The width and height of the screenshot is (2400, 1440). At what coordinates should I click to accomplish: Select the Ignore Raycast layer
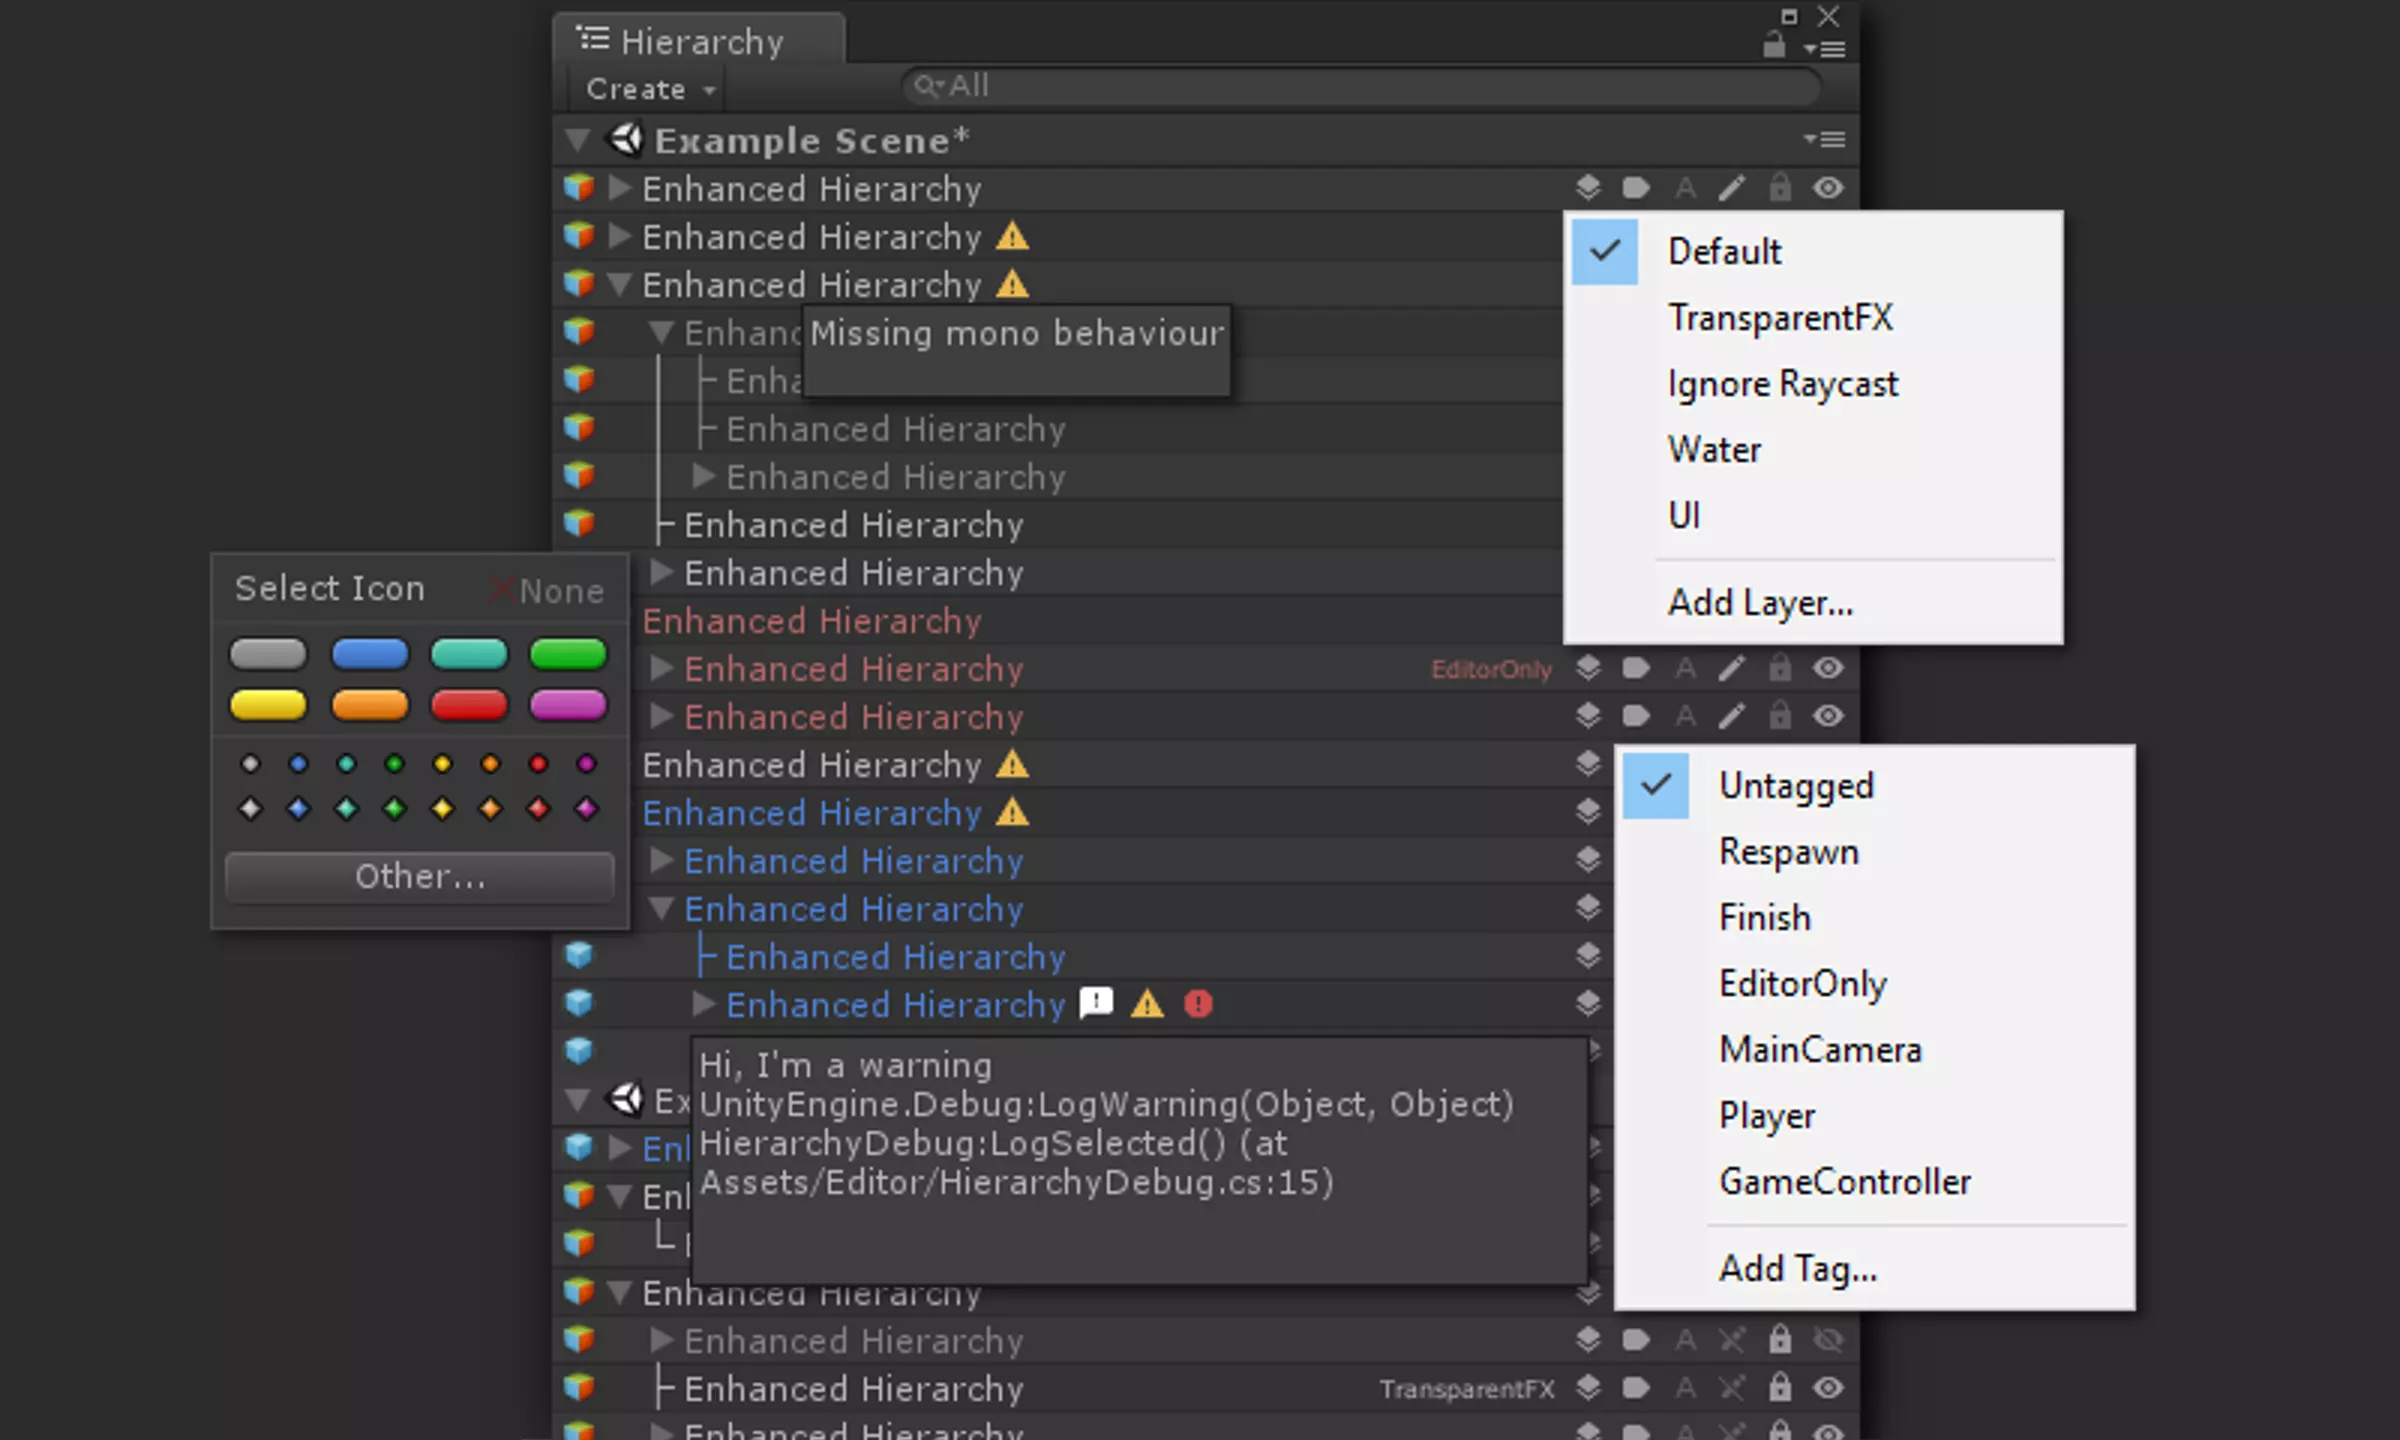click(1782, 384)
